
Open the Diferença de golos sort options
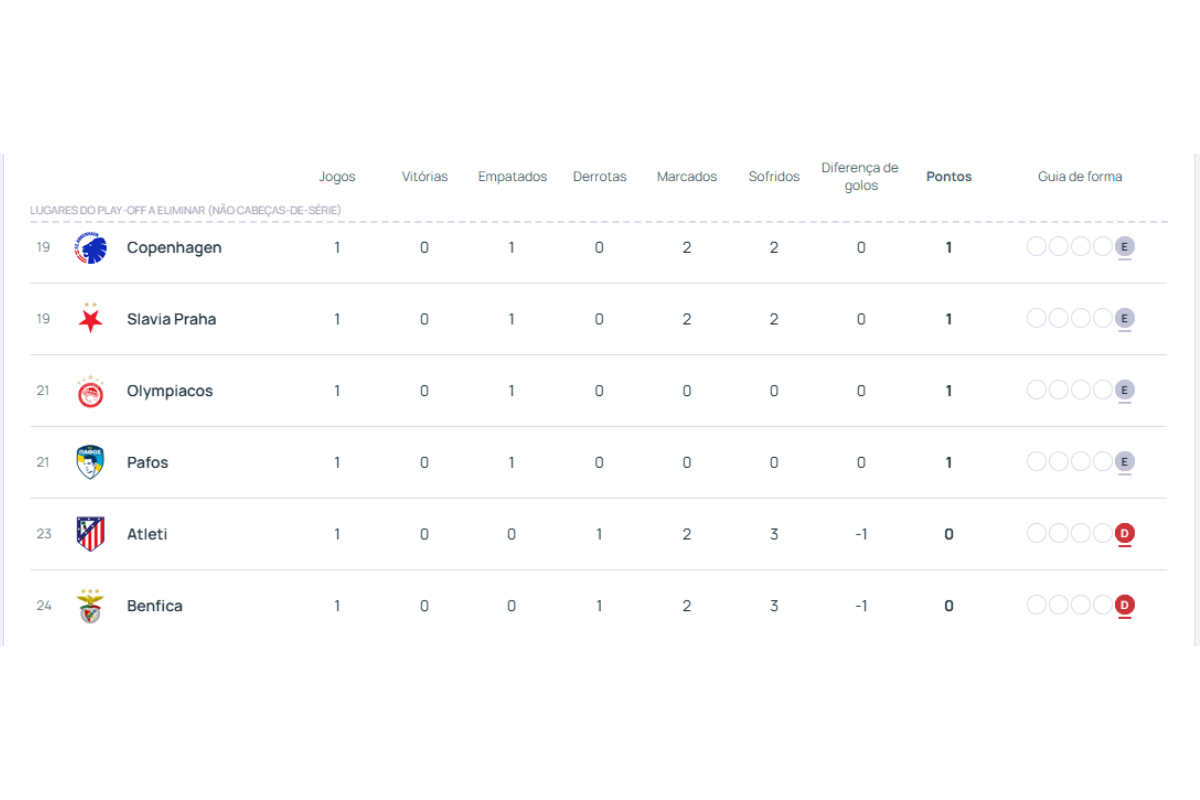click(860, 176)
